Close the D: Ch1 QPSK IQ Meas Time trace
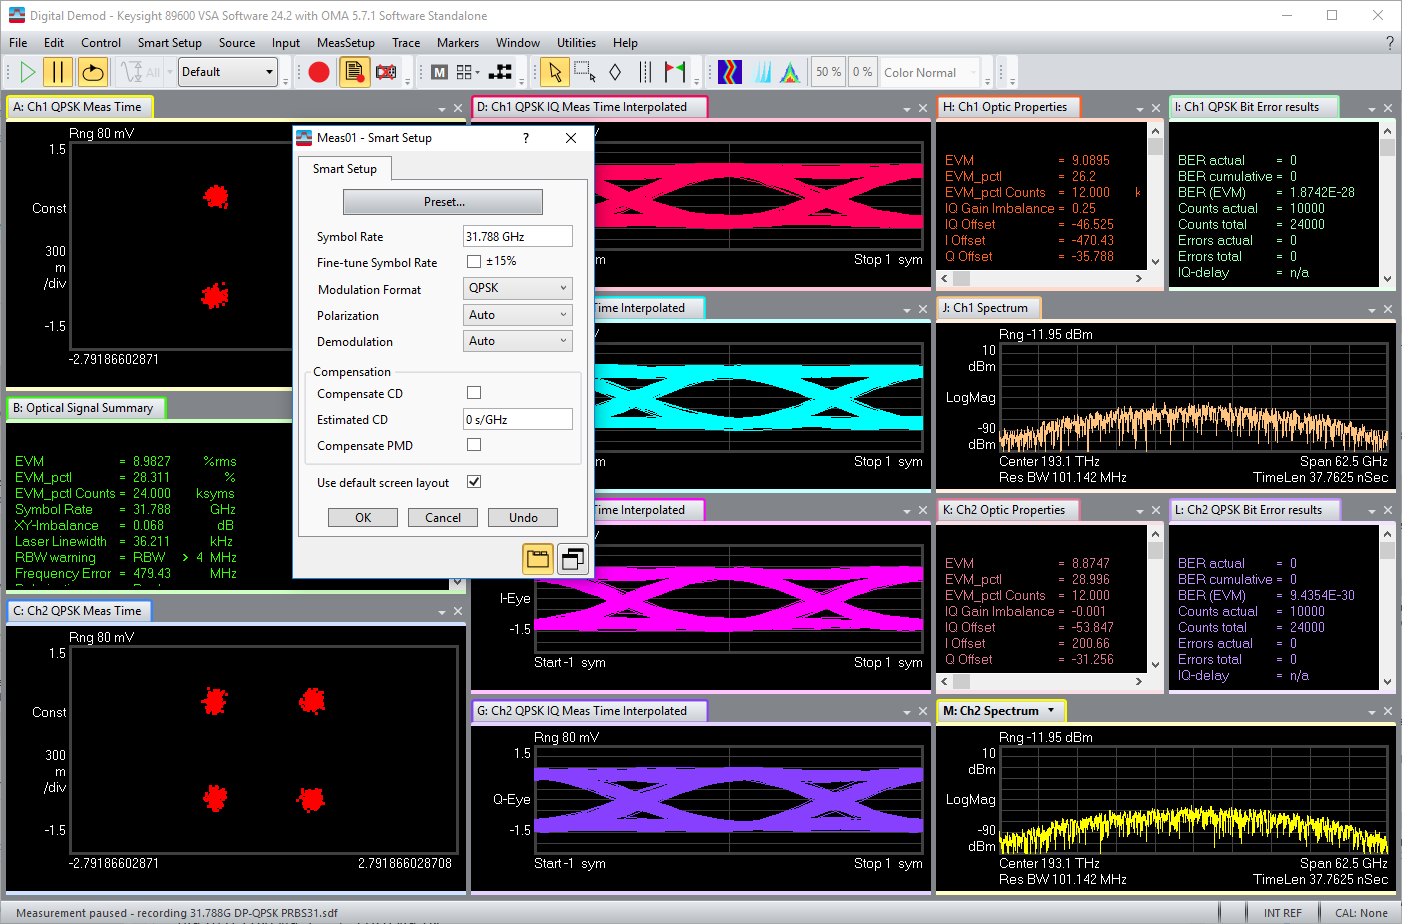 923,108
